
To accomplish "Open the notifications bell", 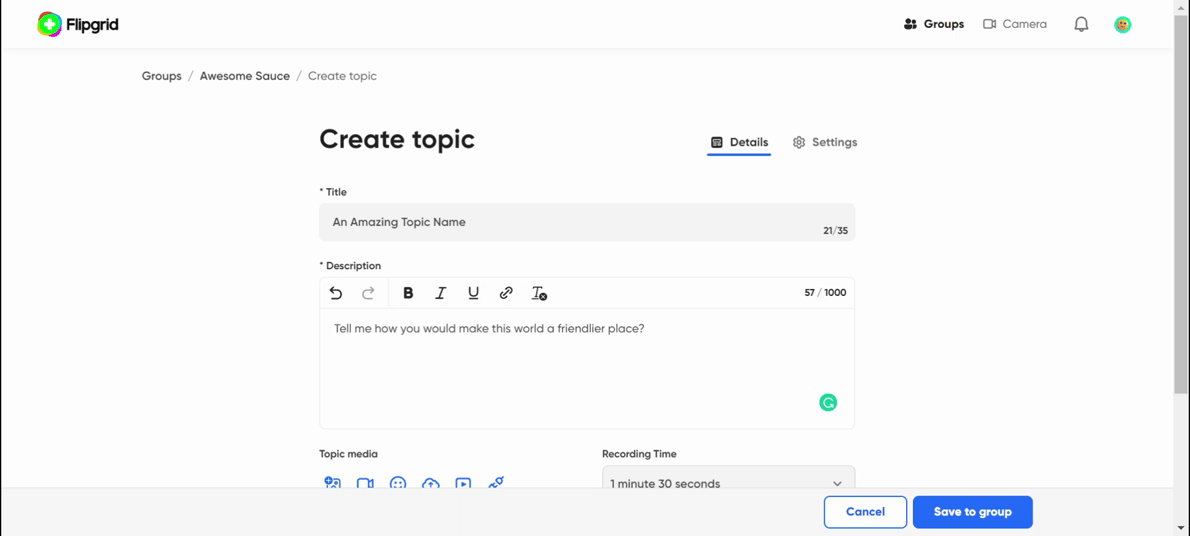I will (1081, 24).
